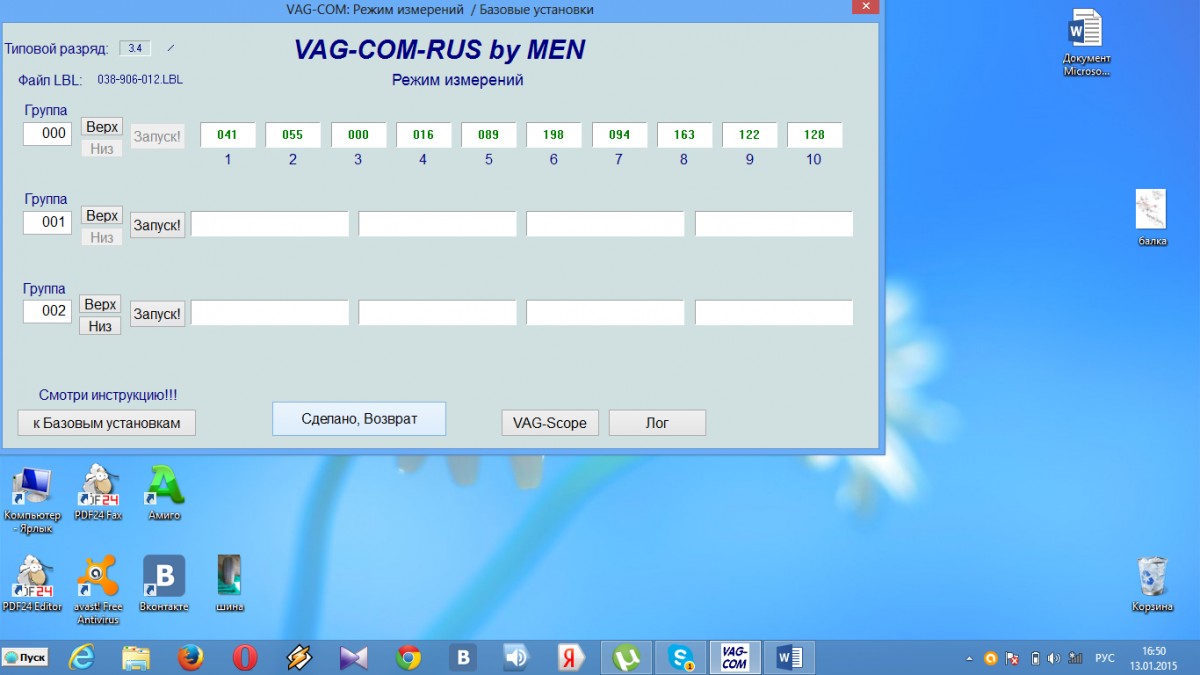The image size is (1200, 675).
Task: Switch input language РУС
Action: tap(1105, 658)
